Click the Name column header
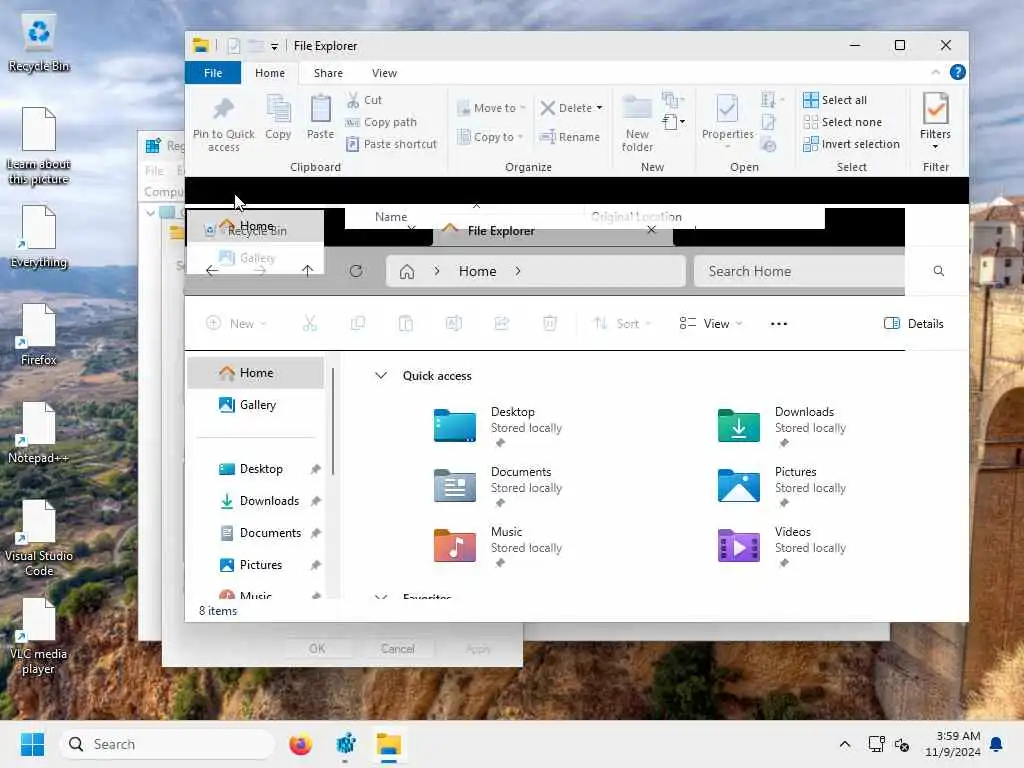1024x768 pixels. 391,217
